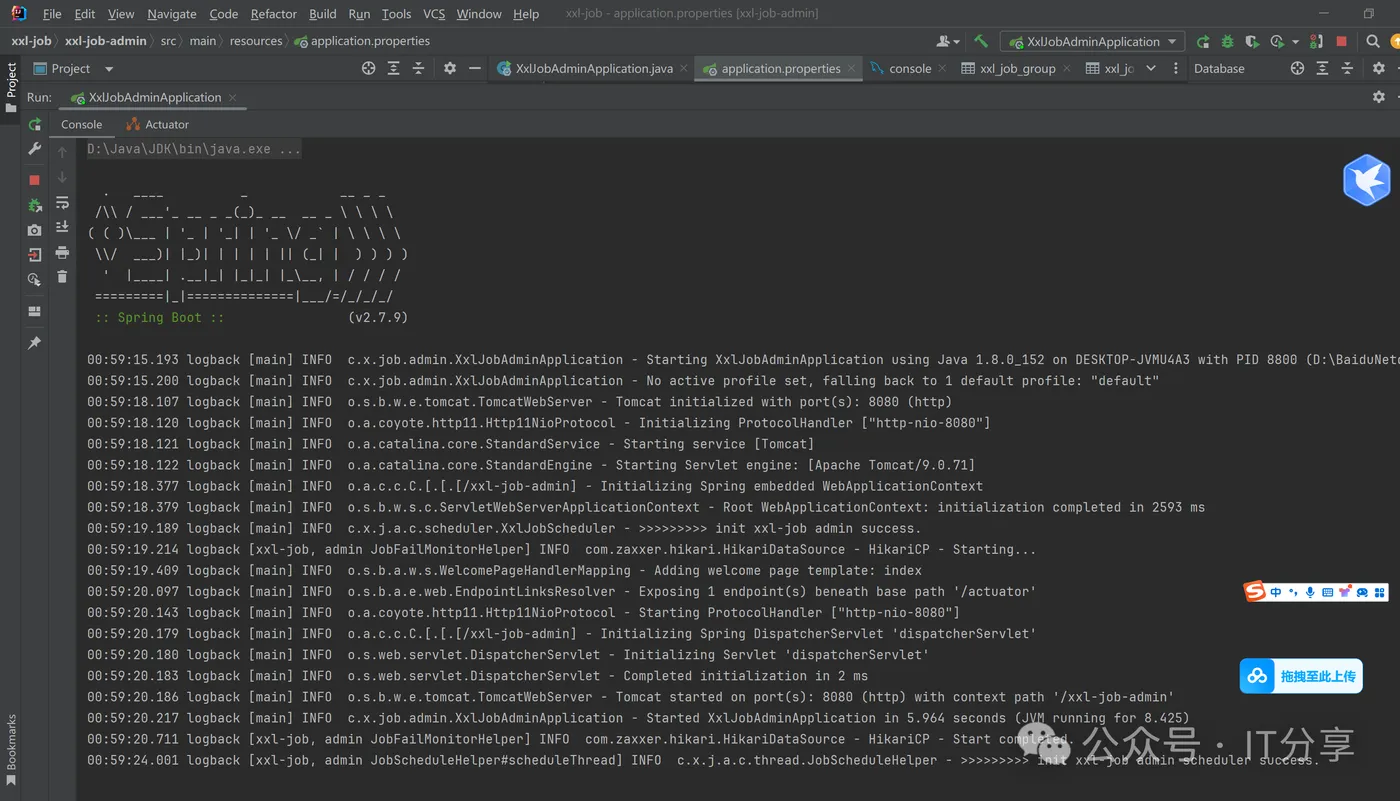1400x801 pixels.
Task: Close the XxlJobAdminApplication run tab
Action: (x=232, y=97)
